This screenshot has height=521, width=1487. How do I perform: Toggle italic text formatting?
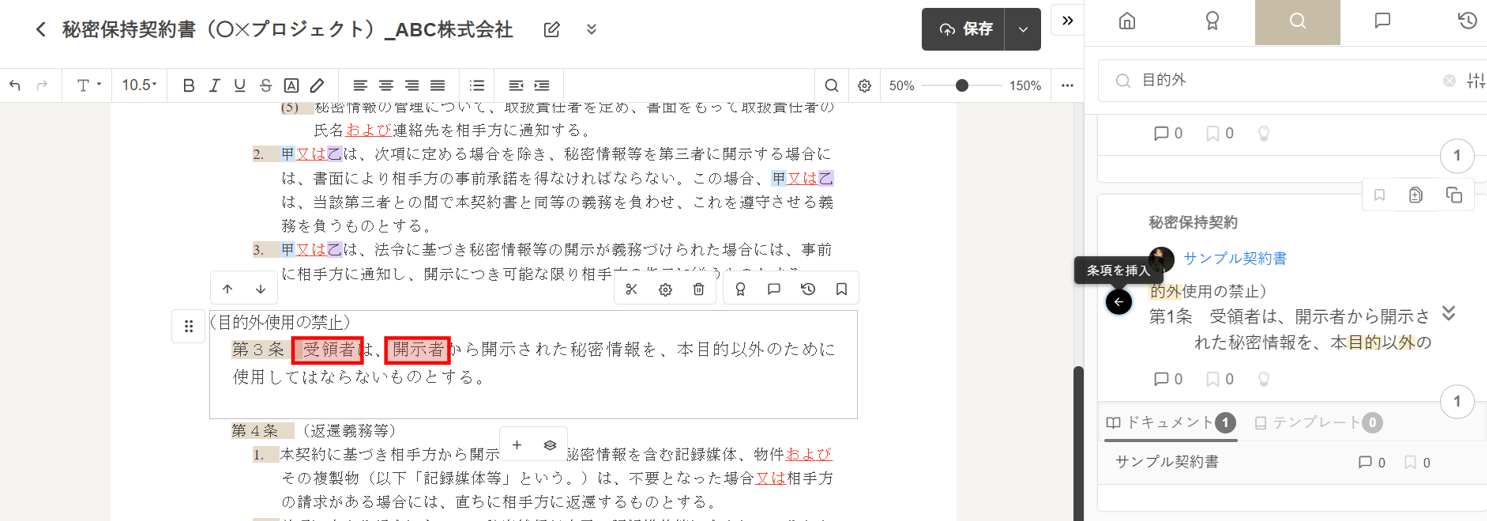pos(214,86)
